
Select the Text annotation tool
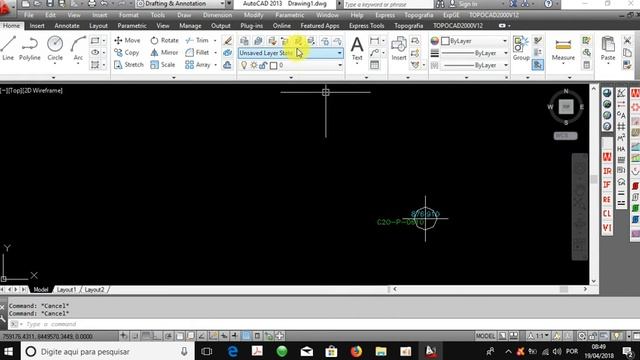357,48
